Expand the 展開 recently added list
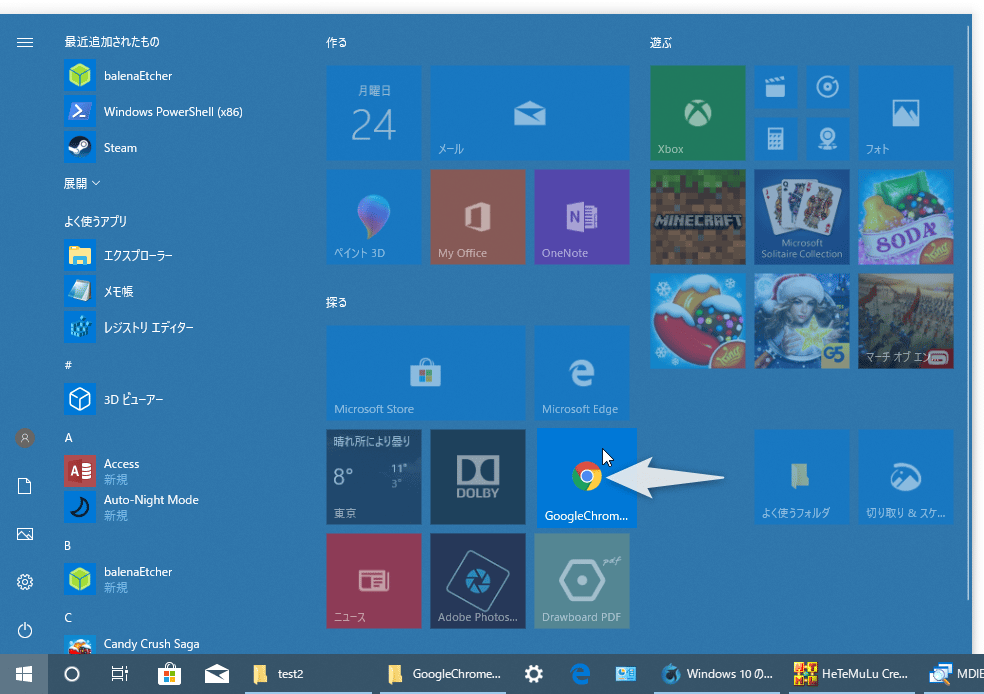984x694 pixels. coord(82,183)
